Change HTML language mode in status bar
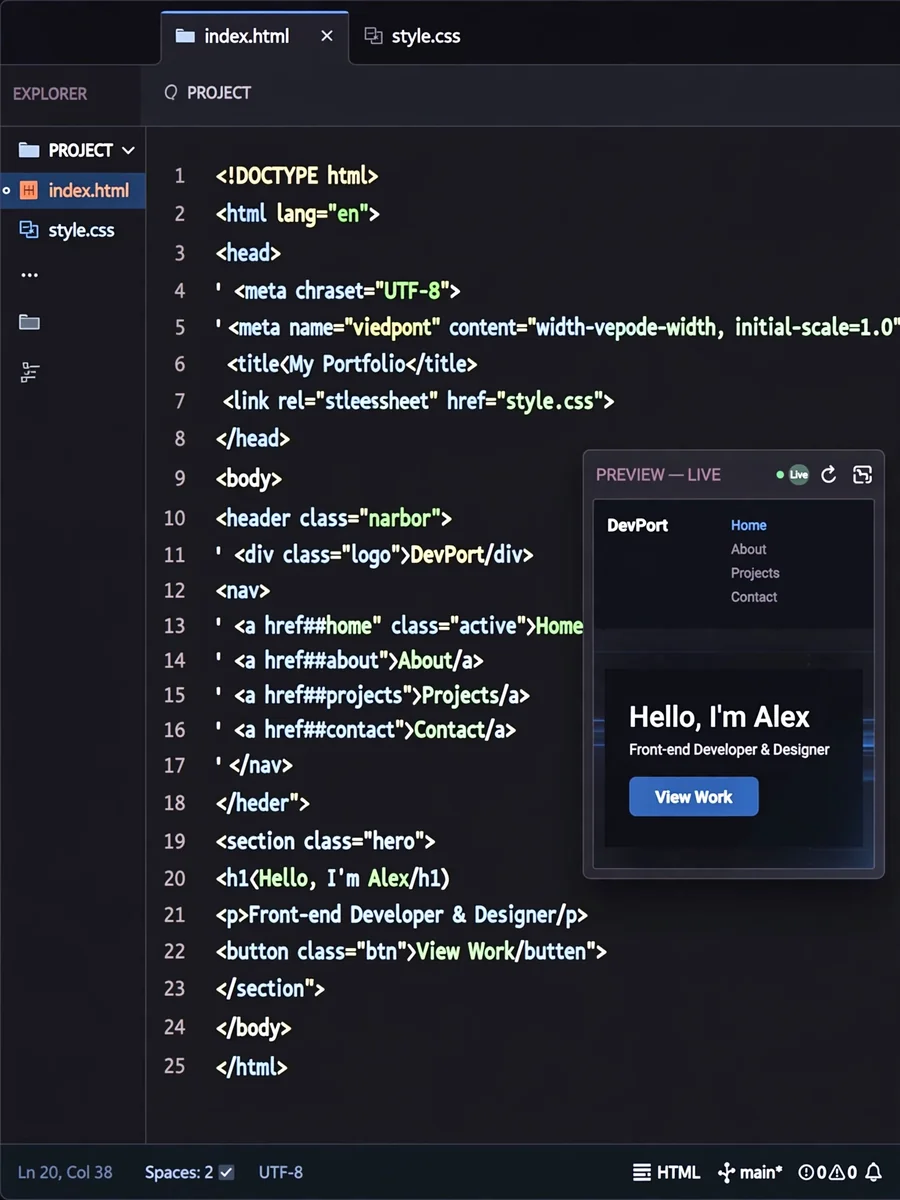Viewport: 900px width, 1200px height. click(x=667, y=1172)
